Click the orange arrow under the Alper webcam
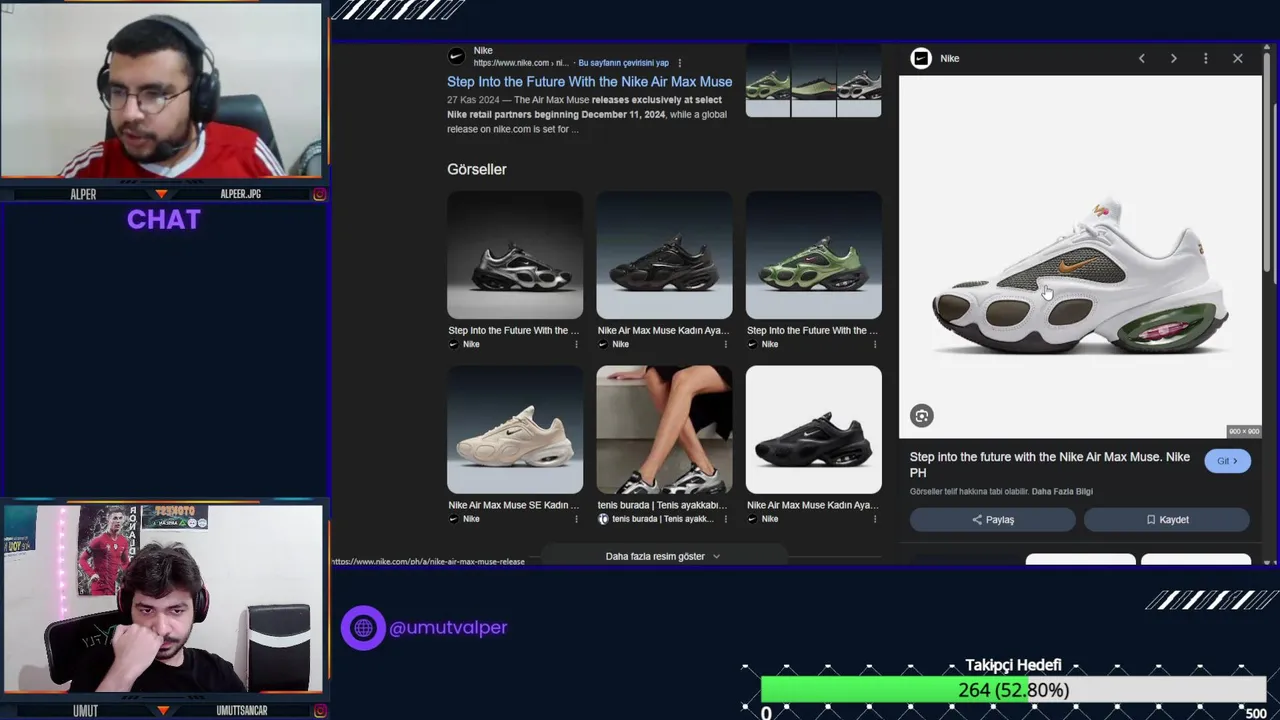 click(x=161, y=194)
